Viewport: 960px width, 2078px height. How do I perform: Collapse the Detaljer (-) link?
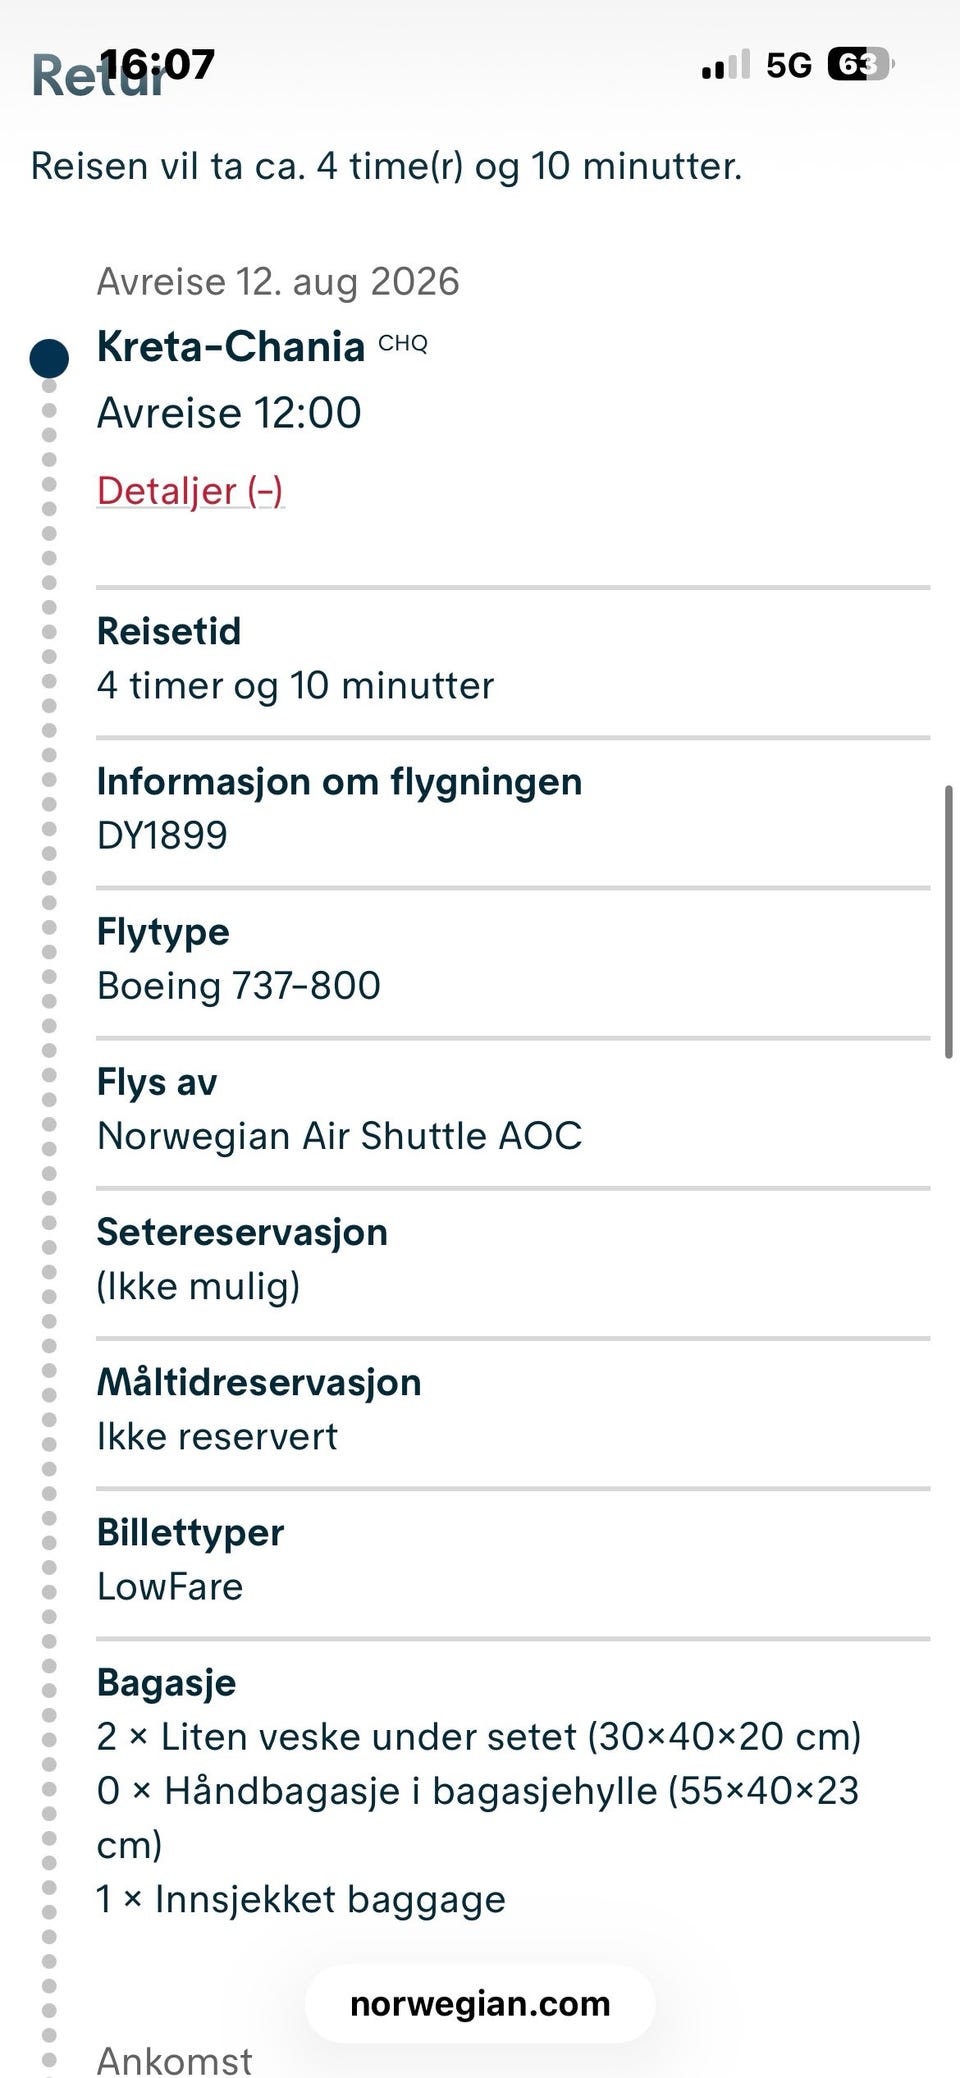[x=190, y=490]
